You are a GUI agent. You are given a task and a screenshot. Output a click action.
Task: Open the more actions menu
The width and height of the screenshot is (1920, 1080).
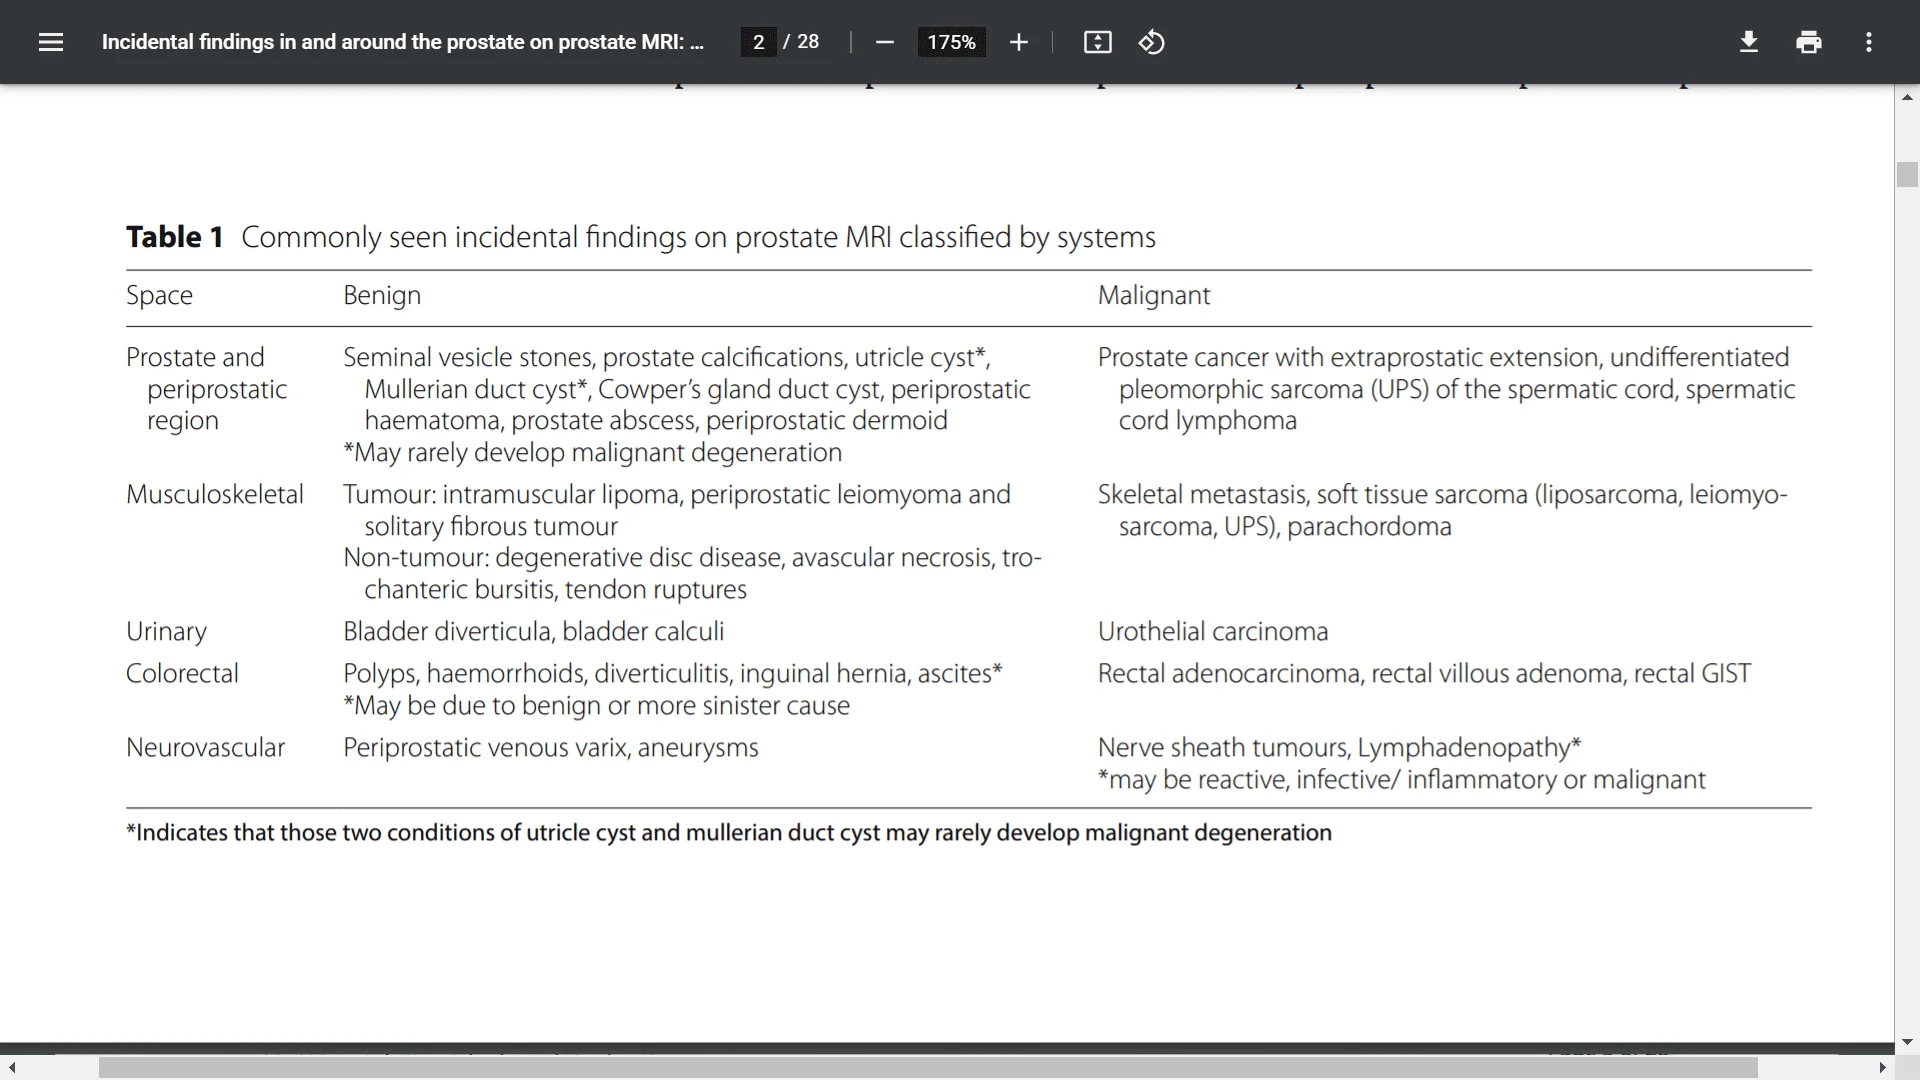coord(1868,42)
